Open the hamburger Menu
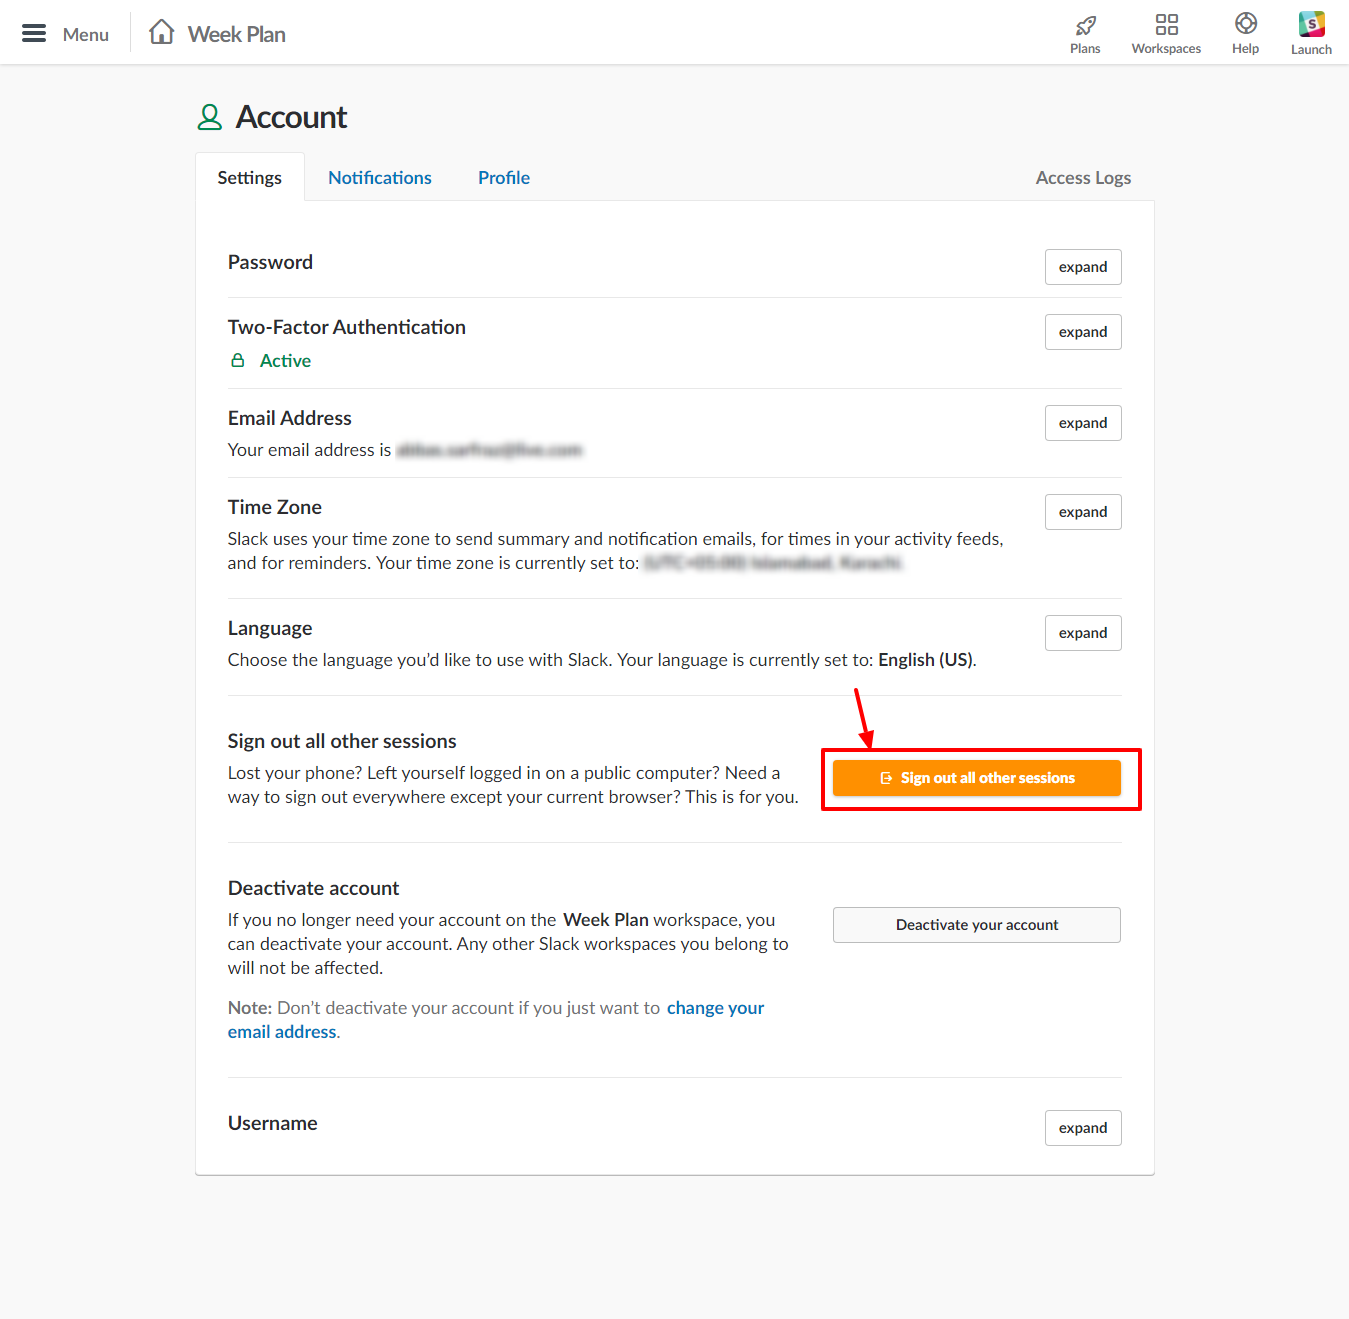The width and height of the screenshot is (1349, 1319). [33, 32]
